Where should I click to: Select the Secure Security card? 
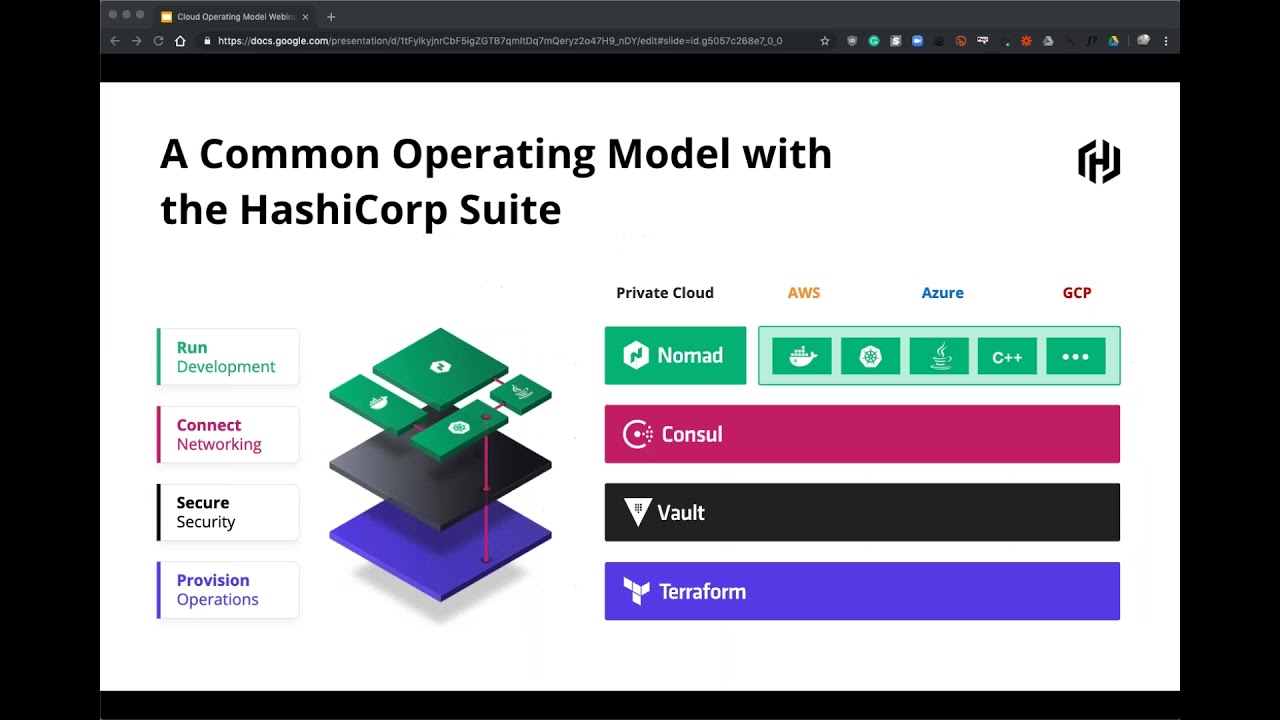(x=228, y=512)
